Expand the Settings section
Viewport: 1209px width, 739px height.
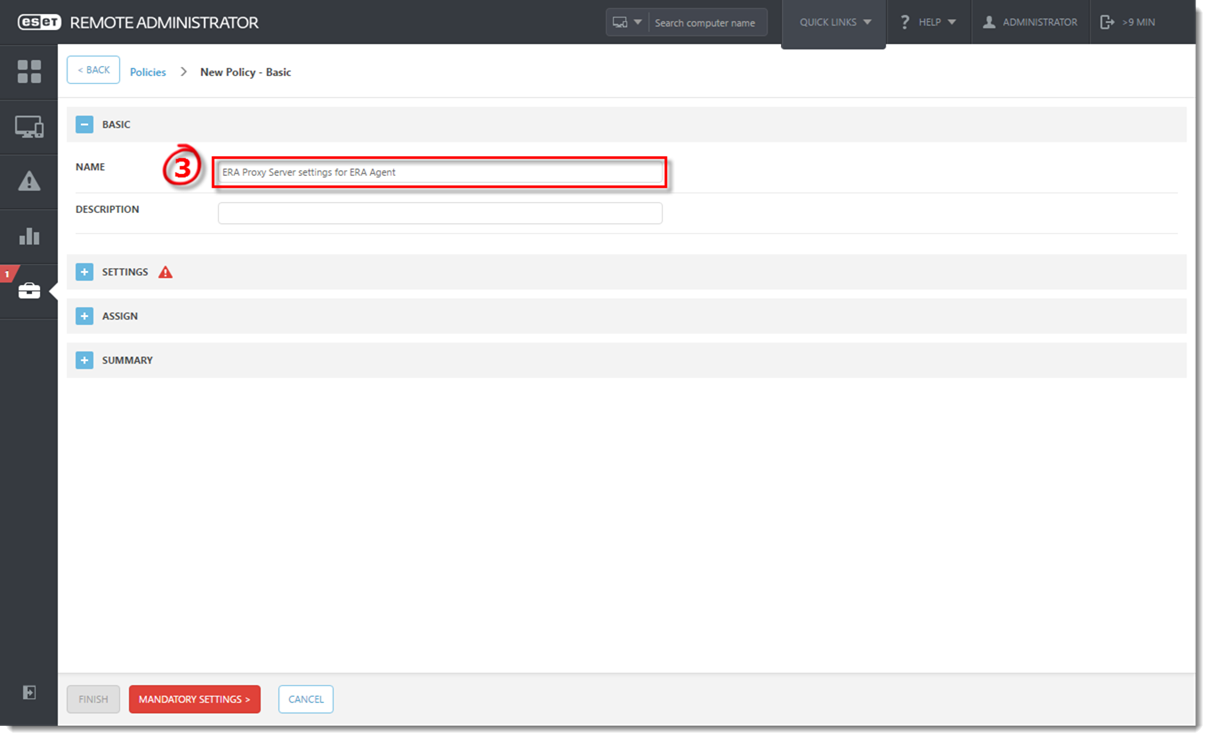[x=85, y=272]
